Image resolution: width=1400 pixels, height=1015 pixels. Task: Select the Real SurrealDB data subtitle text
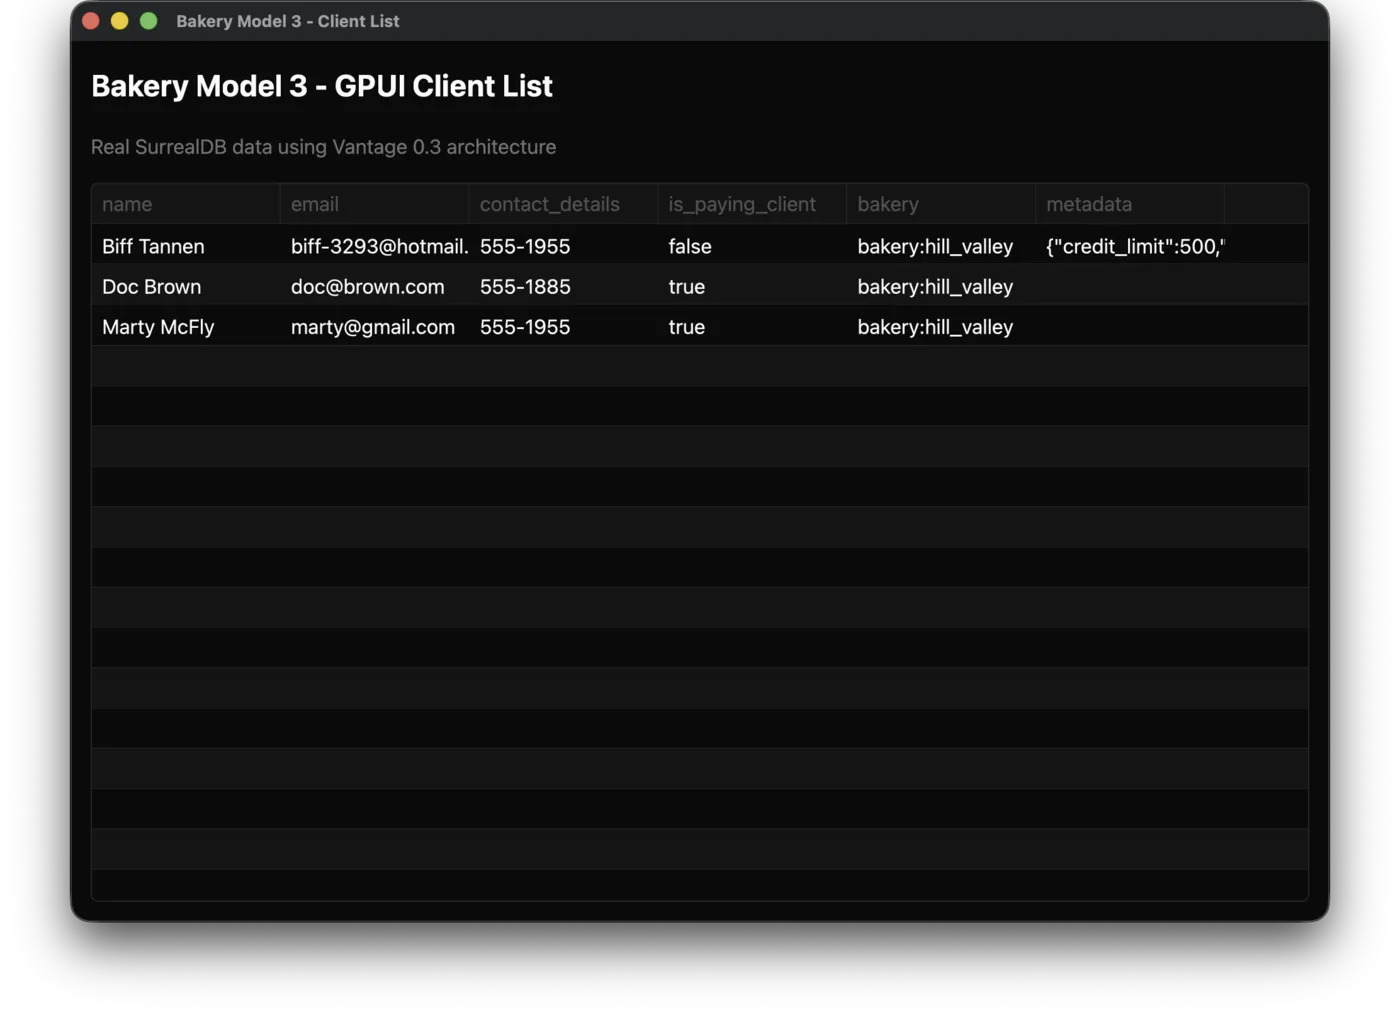(x=323, y=147)
